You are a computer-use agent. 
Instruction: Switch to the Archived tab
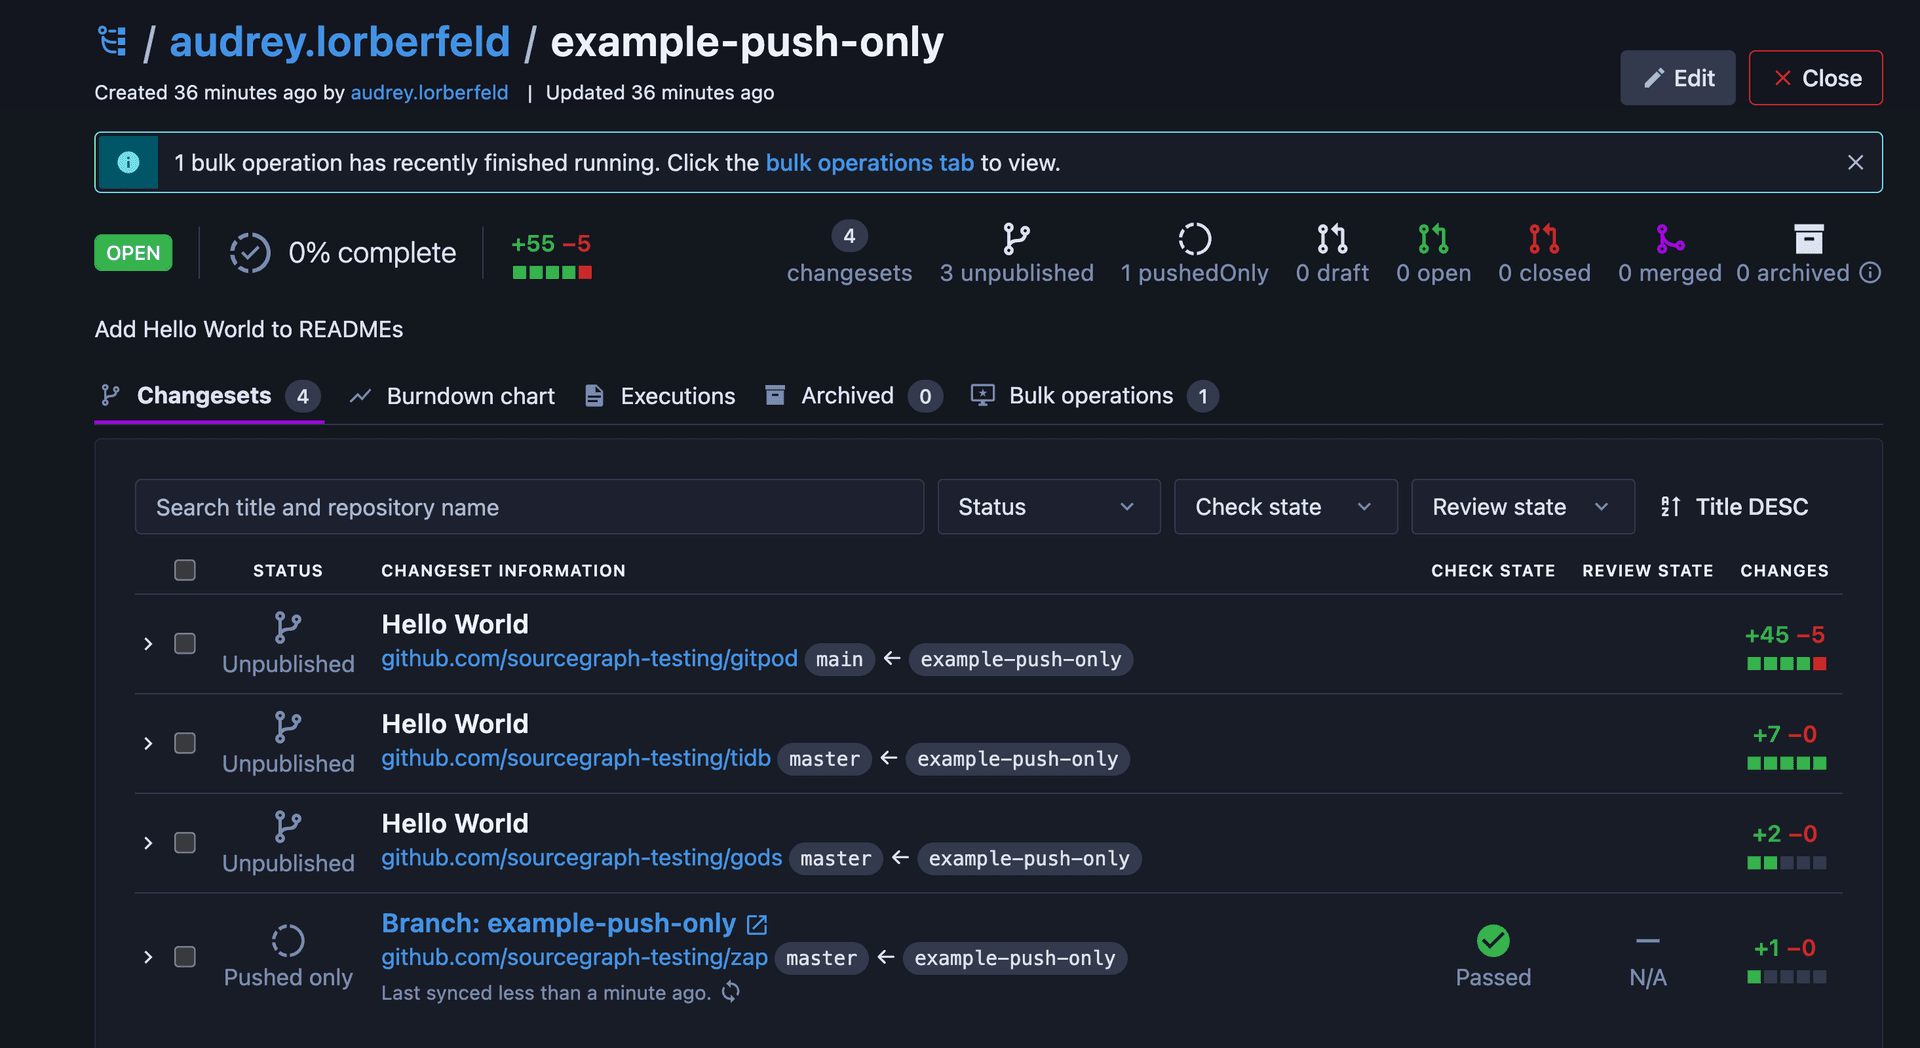[853, 396]
